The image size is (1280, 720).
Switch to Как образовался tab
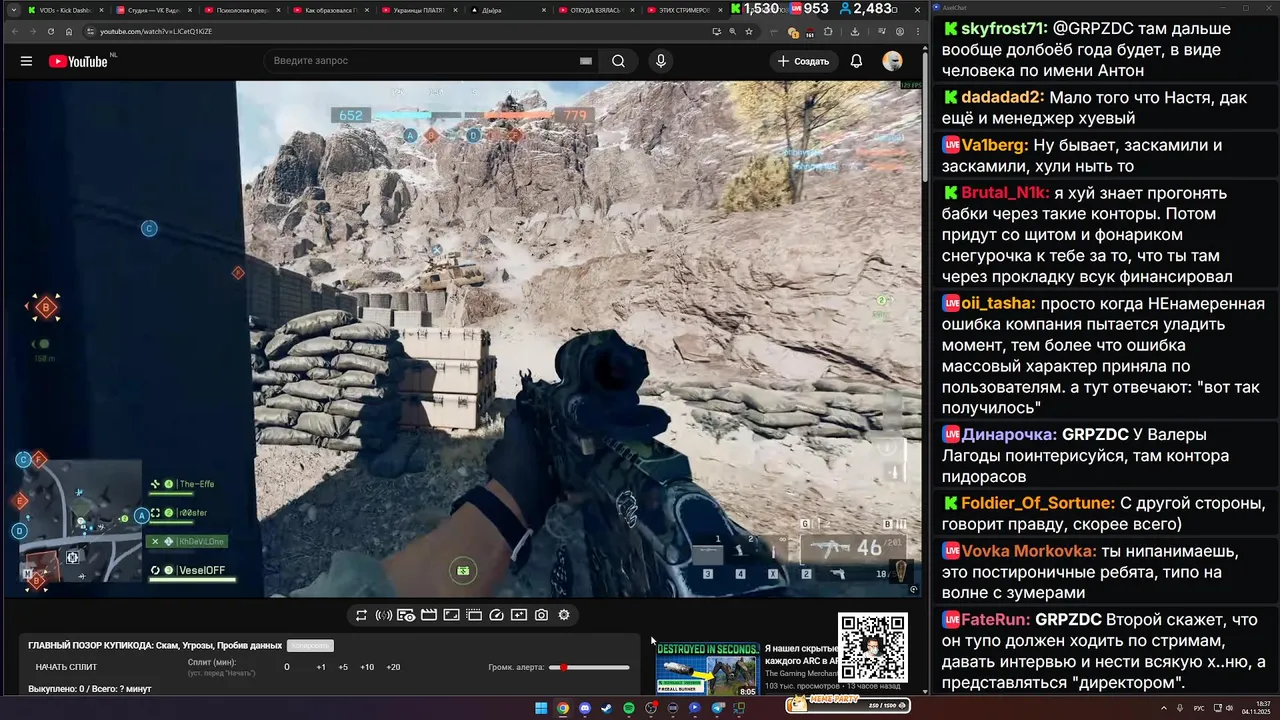point(330,10)
